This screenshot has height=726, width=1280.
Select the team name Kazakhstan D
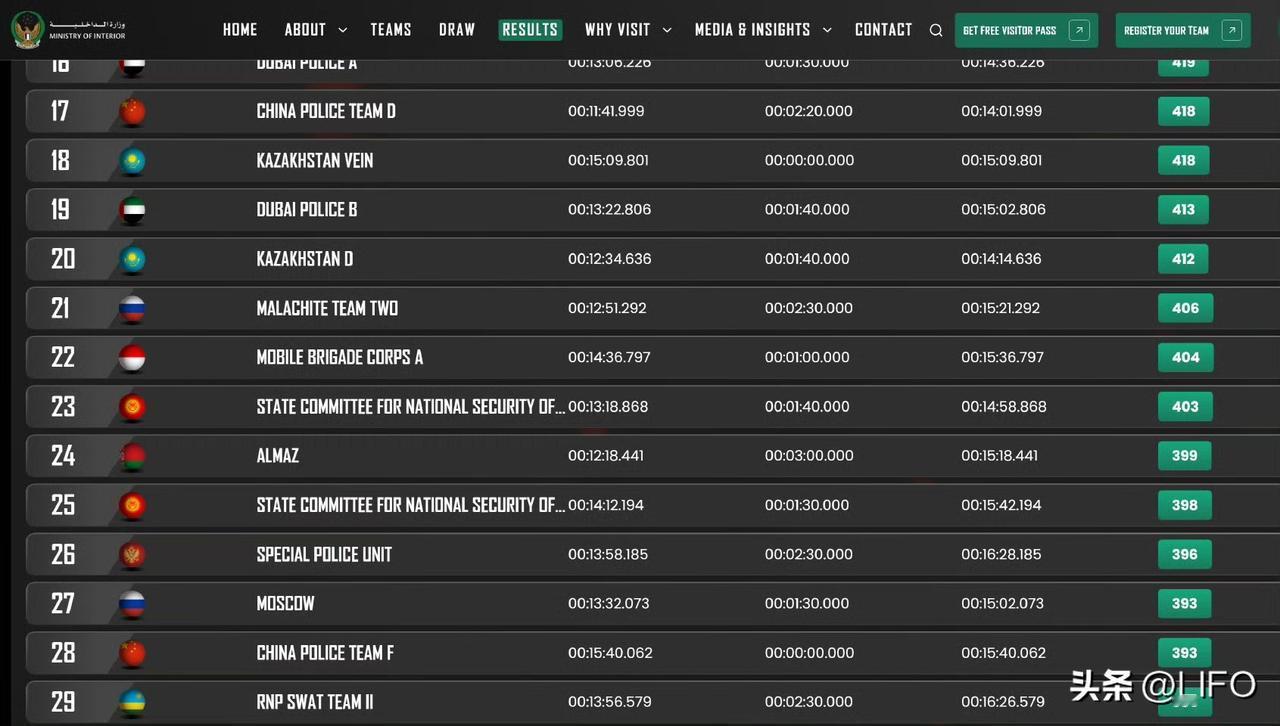coord(305,259)
